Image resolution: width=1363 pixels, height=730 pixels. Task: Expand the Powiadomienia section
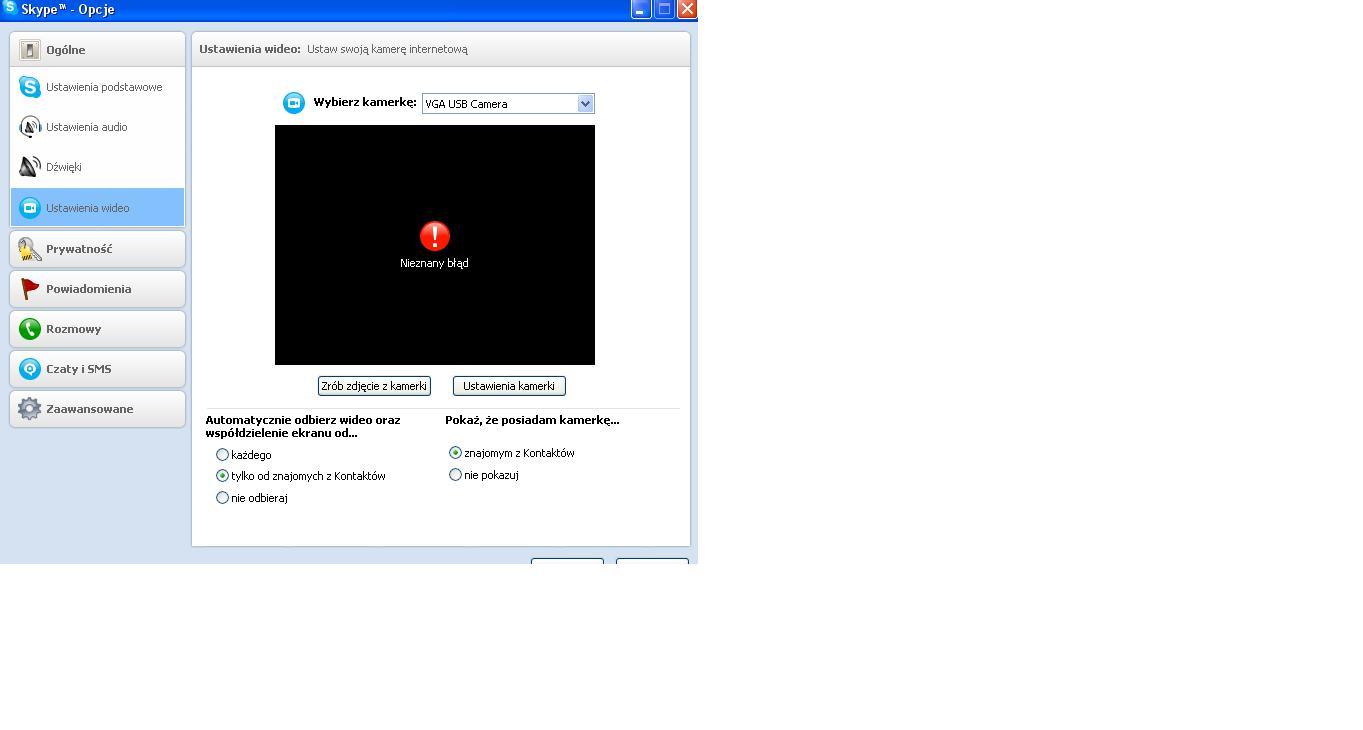click(x=97, y=289)
